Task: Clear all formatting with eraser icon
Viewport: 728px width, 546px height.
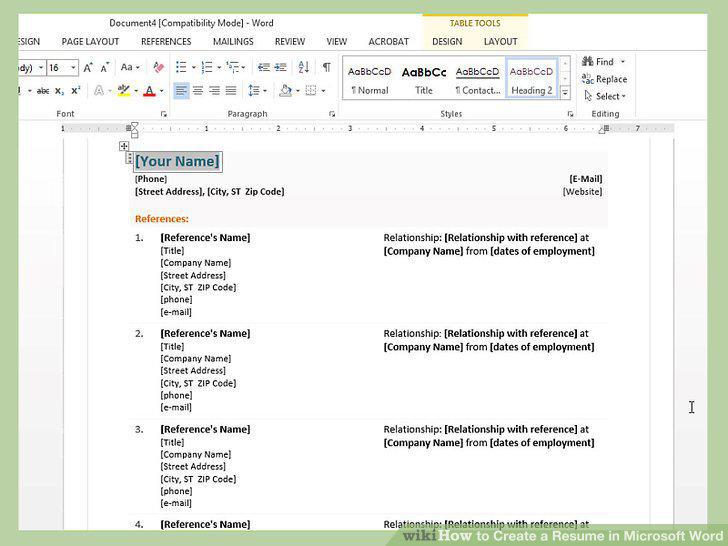Action: click(x=158, y=67)
